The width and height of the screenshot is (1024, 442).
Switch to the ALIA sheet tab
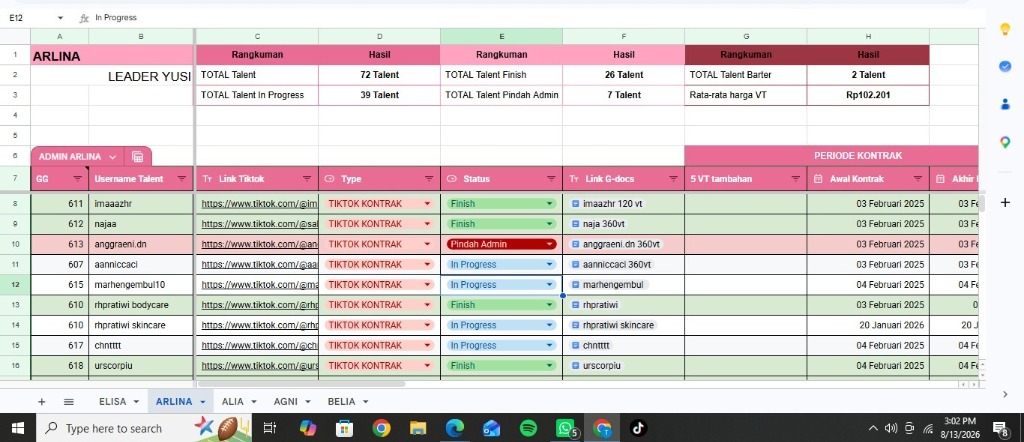pos(232,402)
